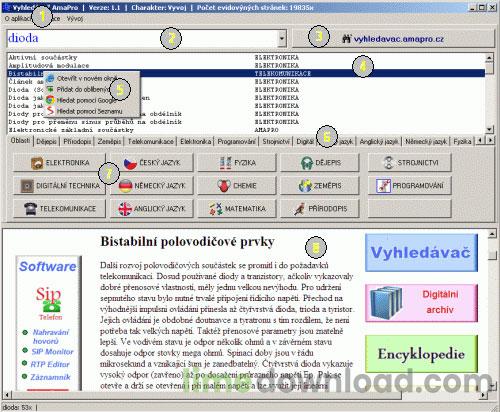Viewport: 500px width, 412px height.
Task: Click the Přírodopis bird icon
Action: pyautogui.click(x=299, y=209)
